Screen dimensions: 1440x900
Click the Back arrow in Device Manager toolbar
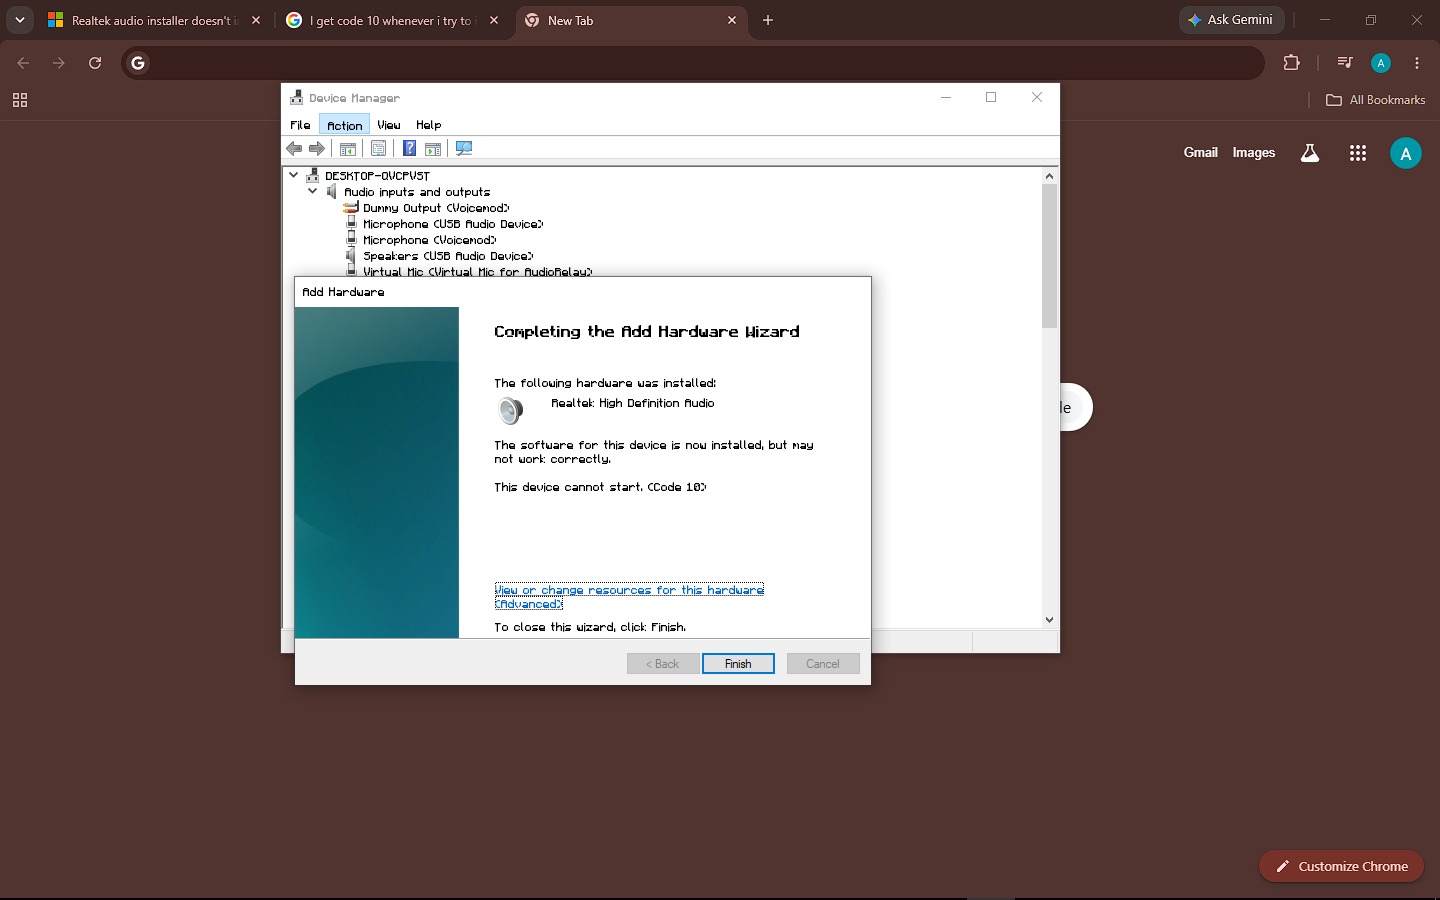pos(294,148)
